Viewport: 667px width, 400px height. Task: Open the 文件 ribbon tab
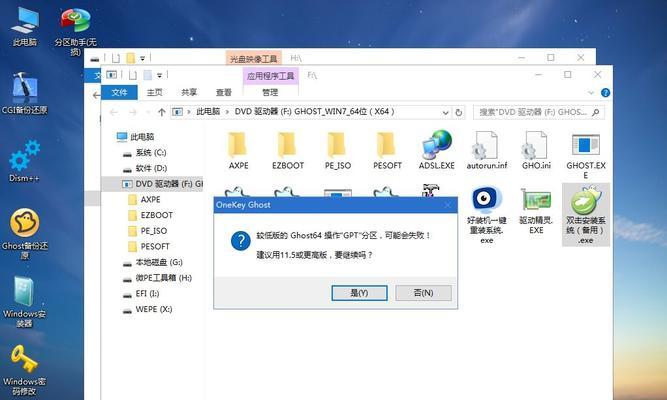120,92
